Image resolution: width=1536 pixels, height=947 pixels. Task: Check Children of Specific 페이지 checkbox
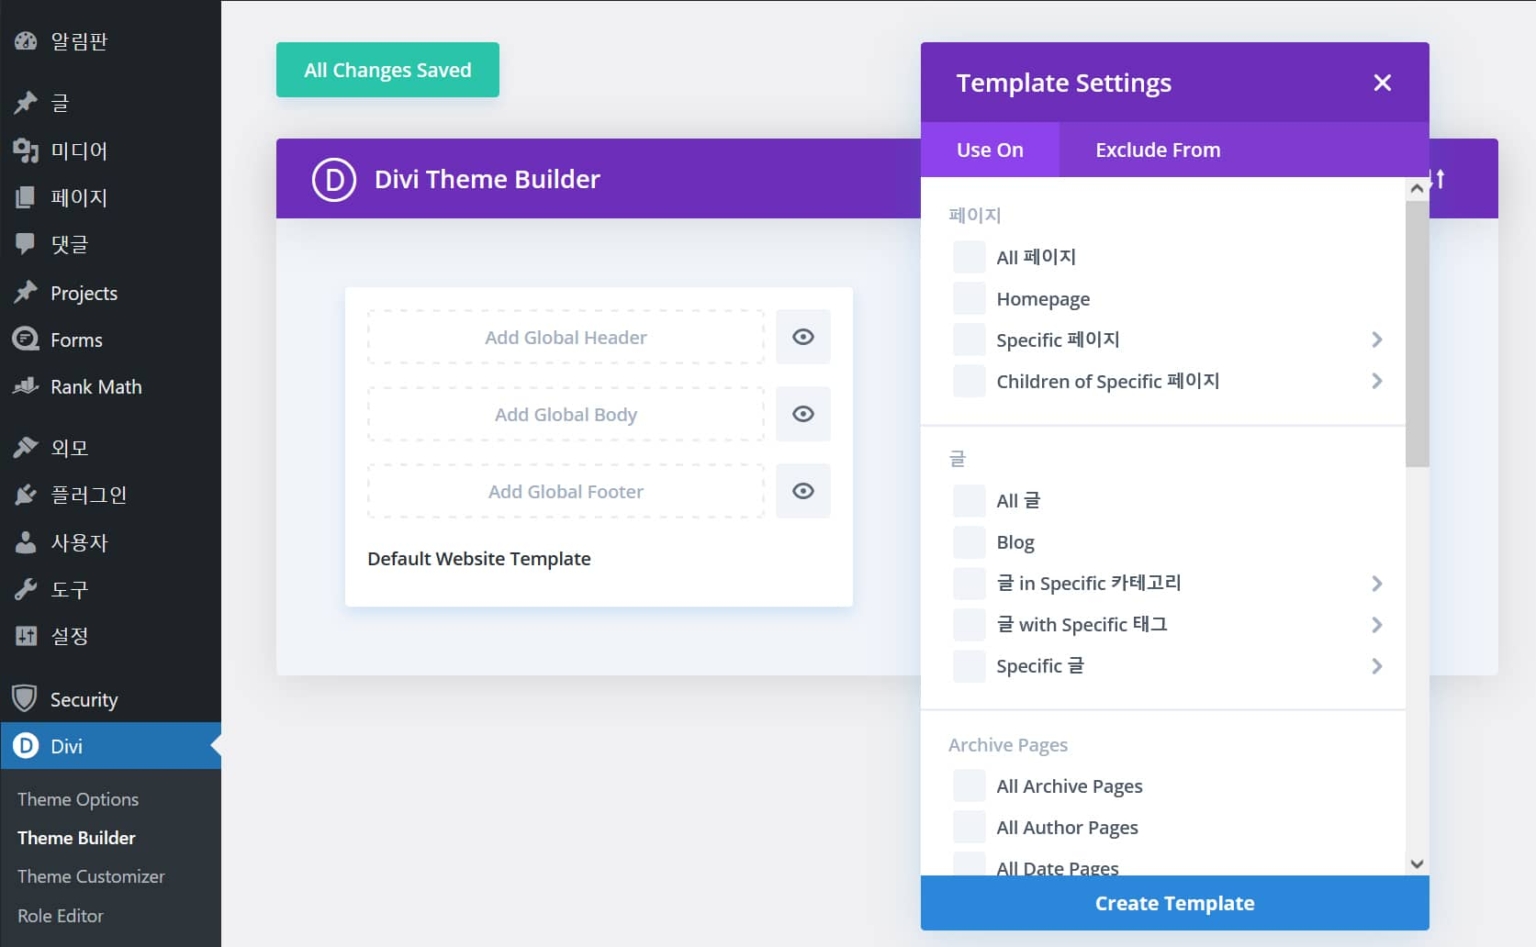(969, 381)
